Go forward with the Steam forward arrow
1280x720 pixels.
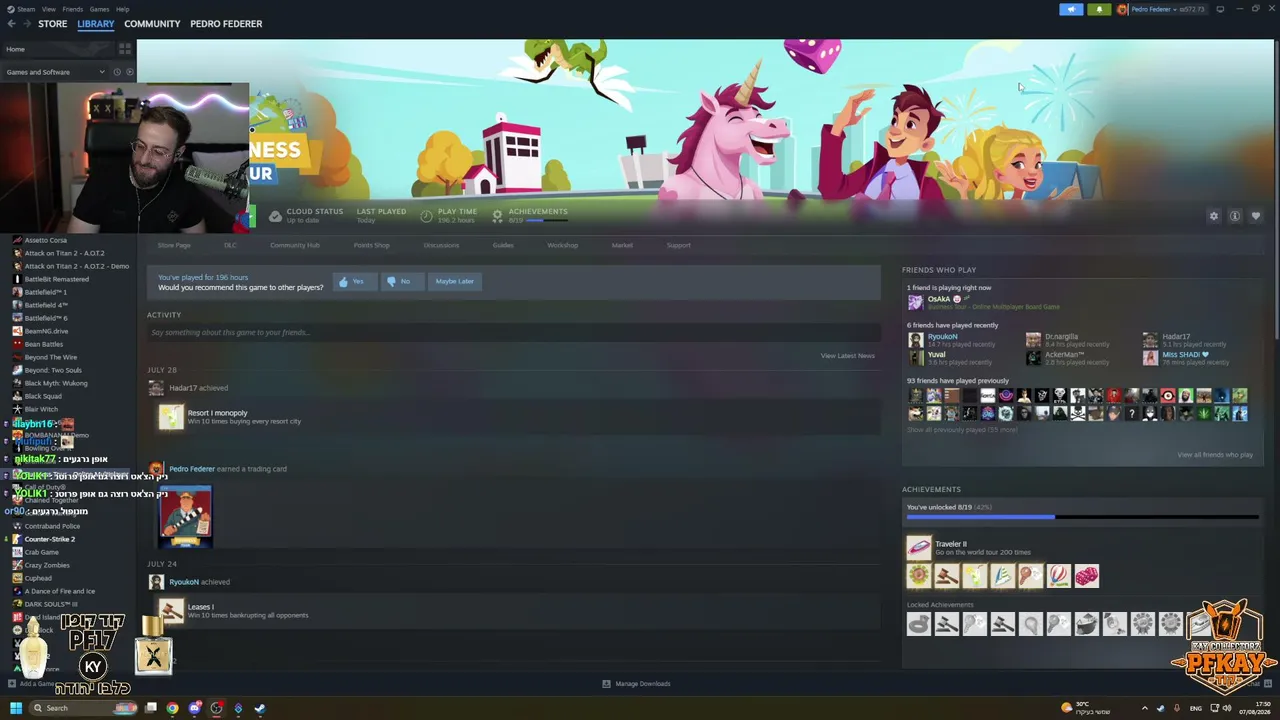coord(27,23)
